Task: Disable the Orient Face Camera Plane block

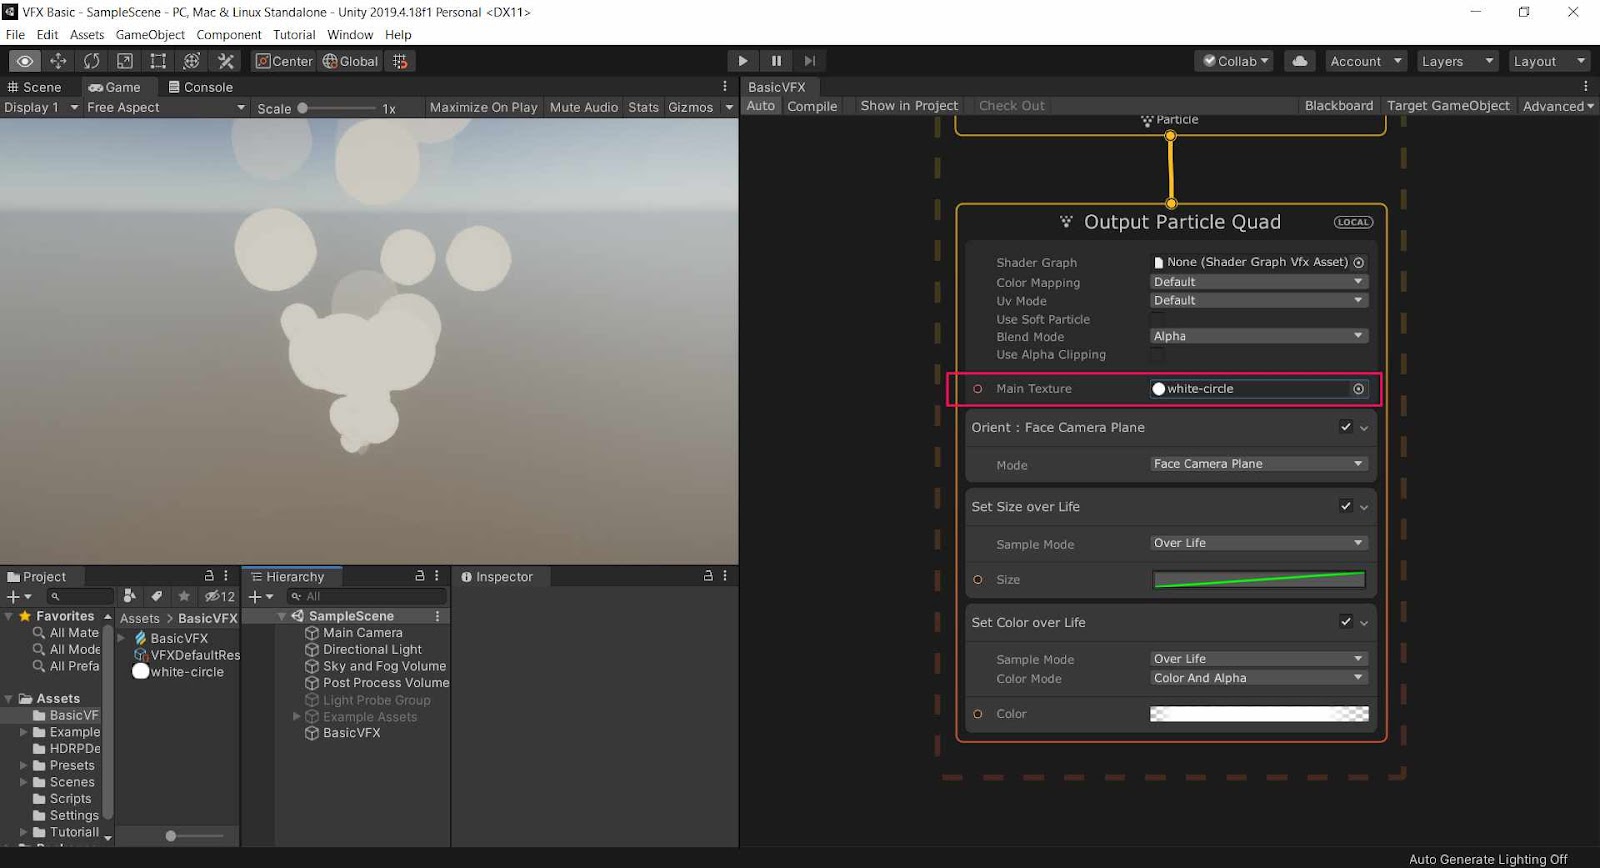Action: [x=1345, y=427]
